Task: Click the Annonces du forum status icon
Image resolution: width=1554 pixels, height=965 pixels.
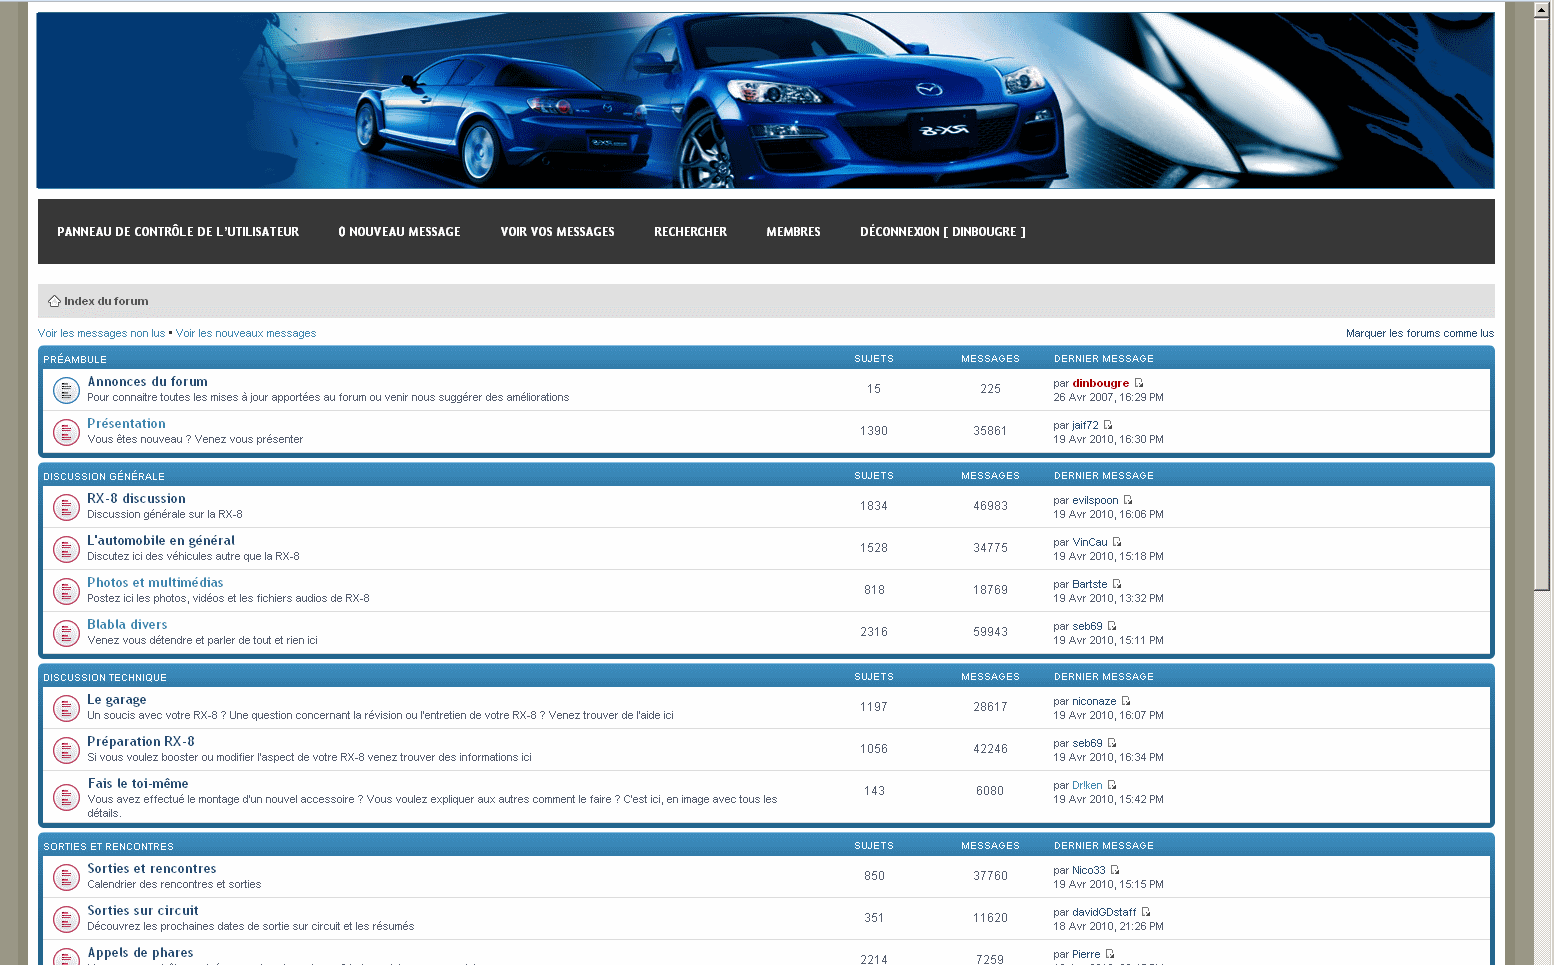Action: pyautogui.click(x=66, y=390)
